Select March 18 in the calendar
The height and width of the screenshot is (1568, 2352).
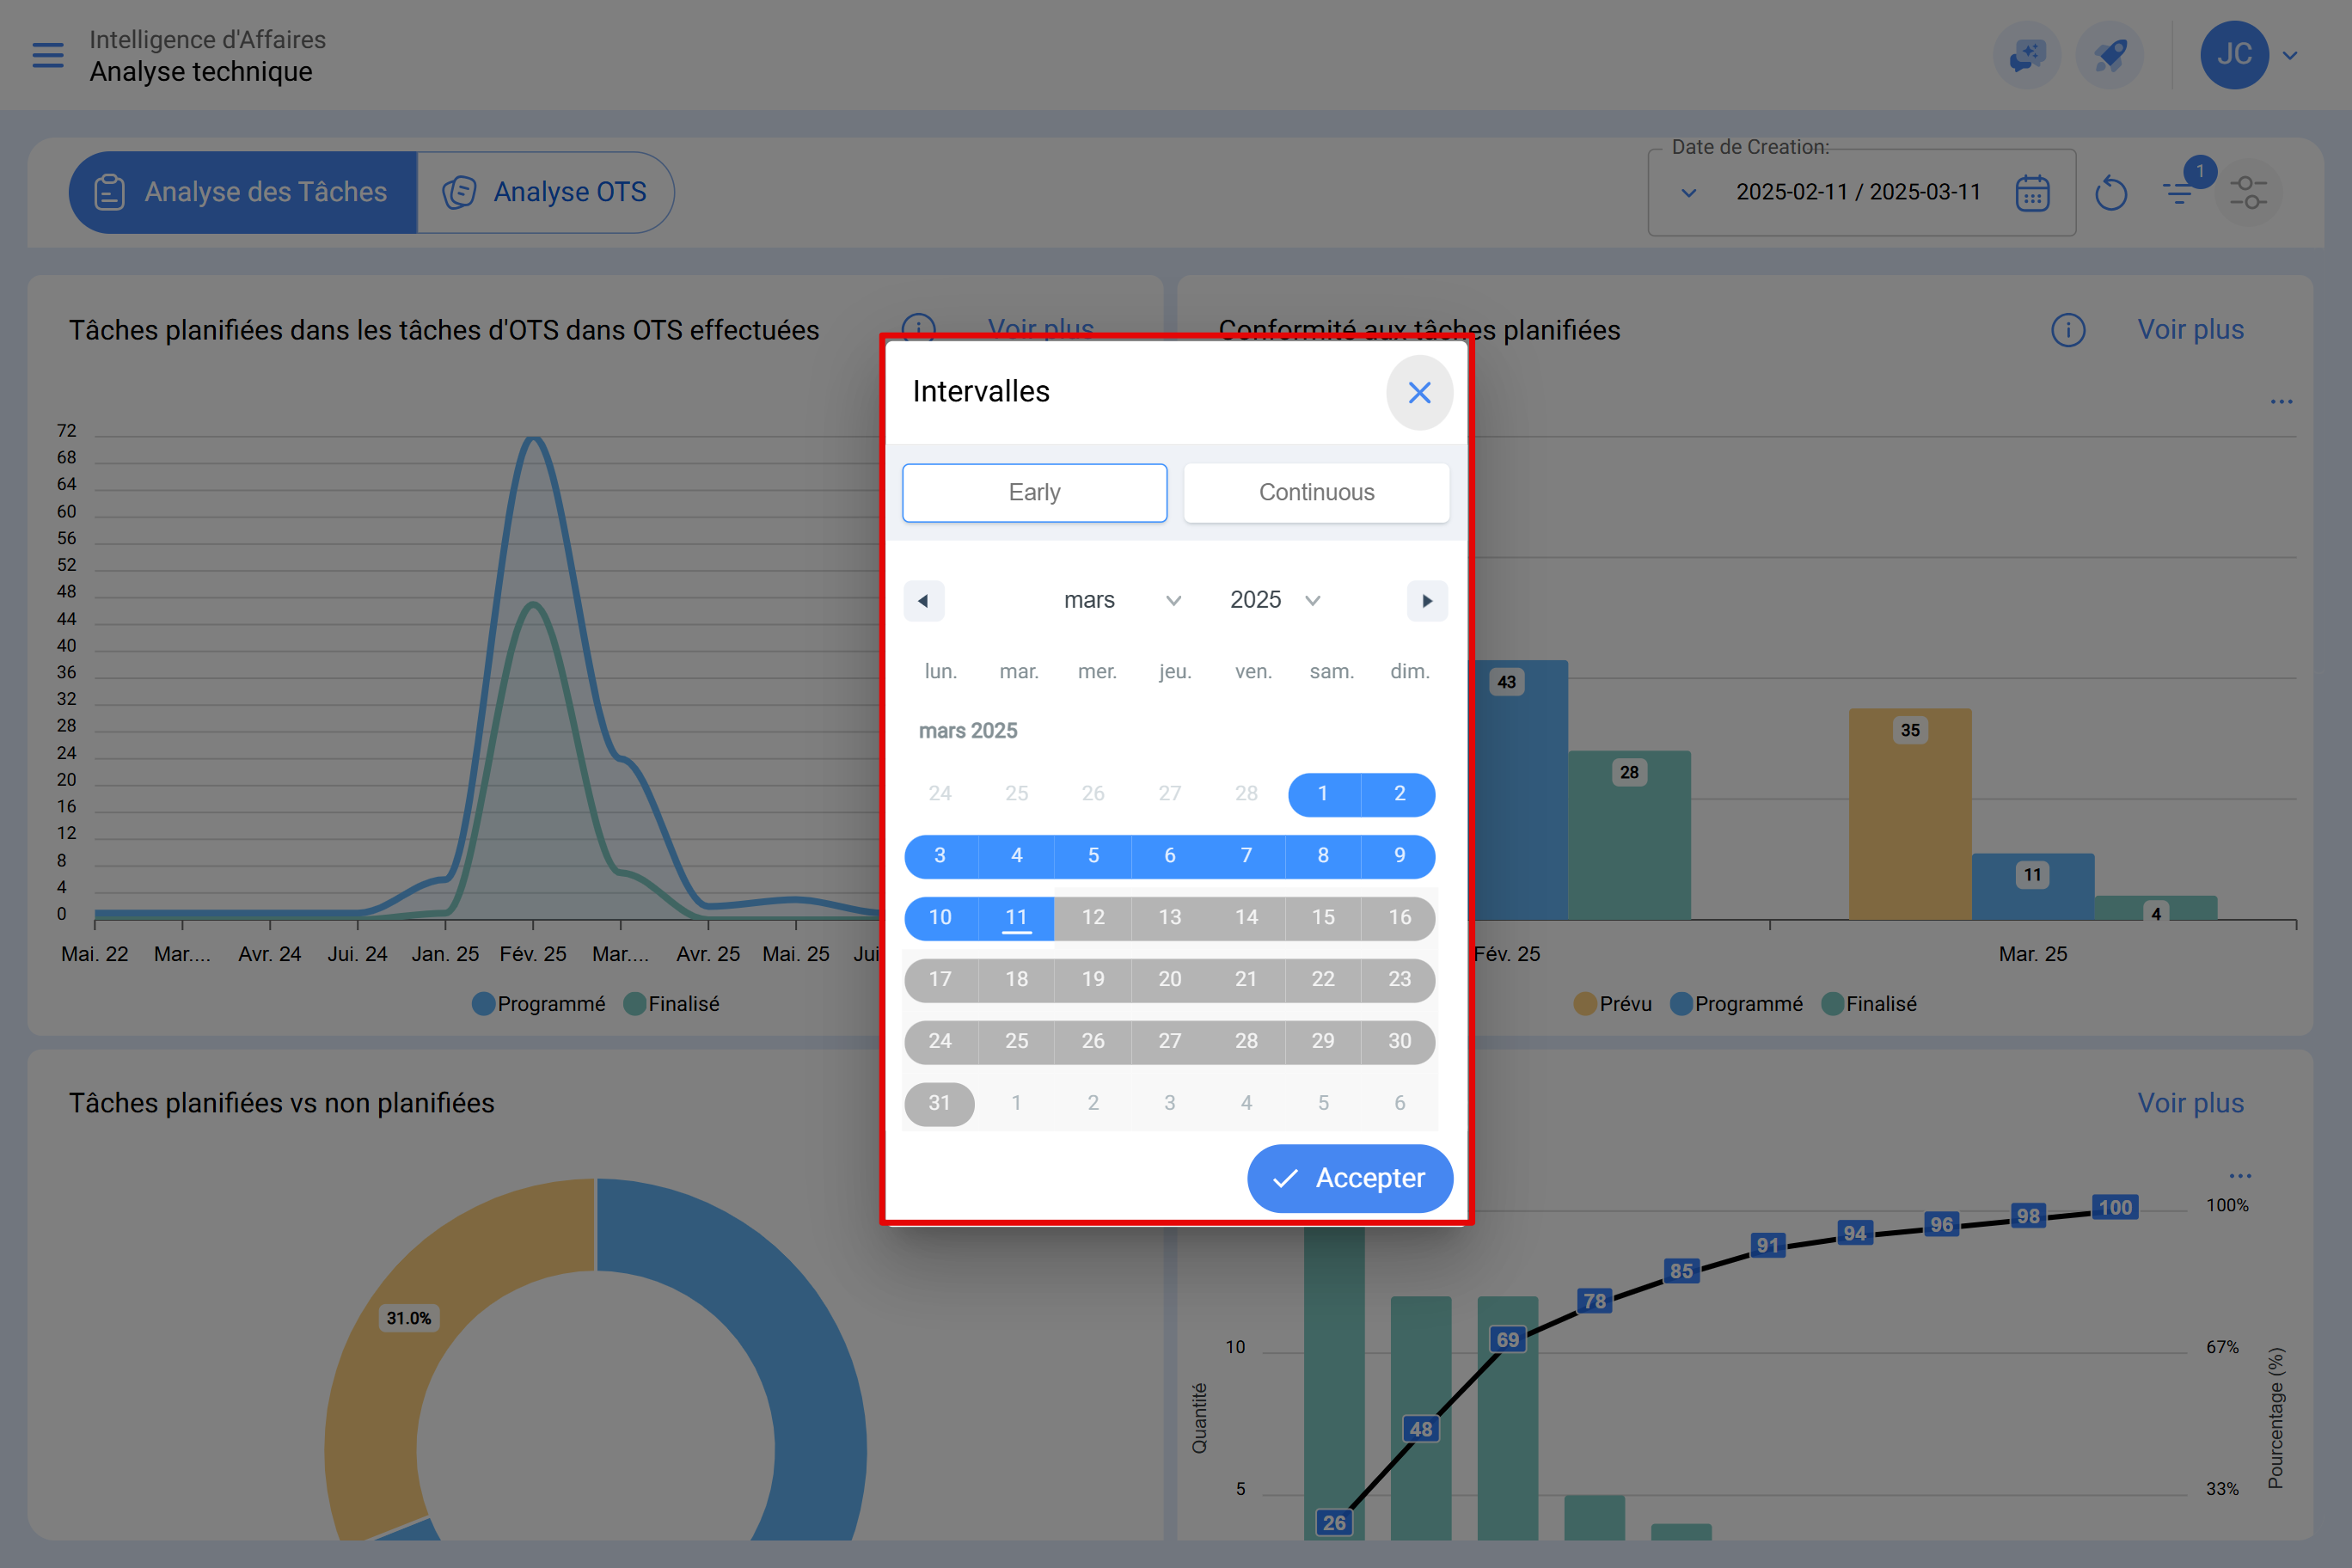coord(1016,980)
